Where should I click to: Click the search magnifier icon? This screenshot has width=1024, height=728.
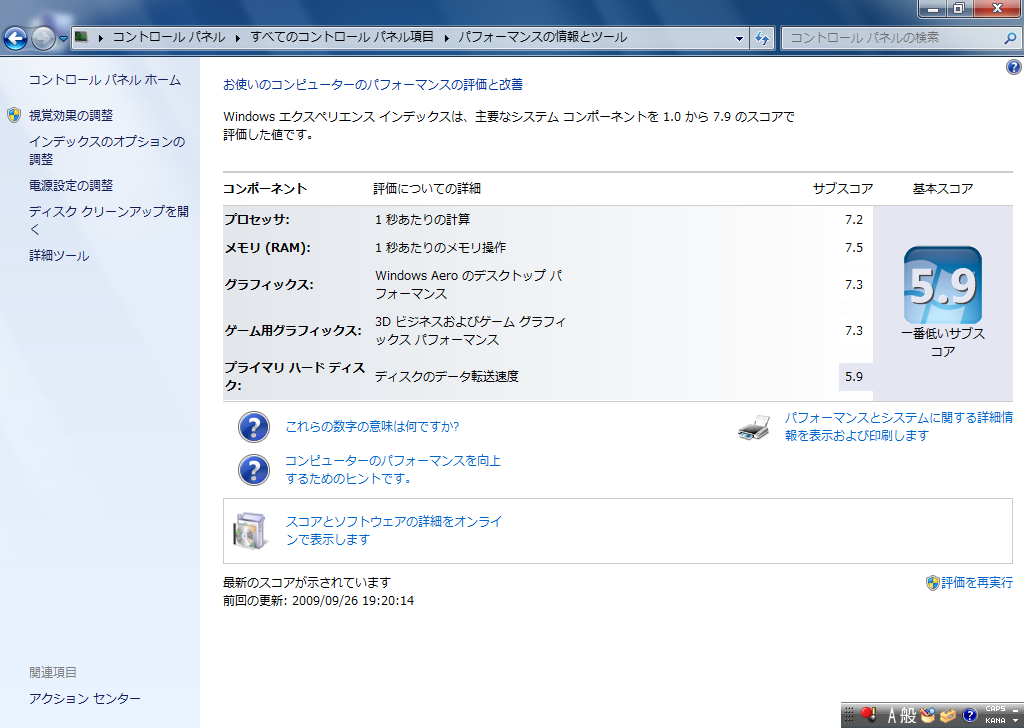tap(1010, 38)
